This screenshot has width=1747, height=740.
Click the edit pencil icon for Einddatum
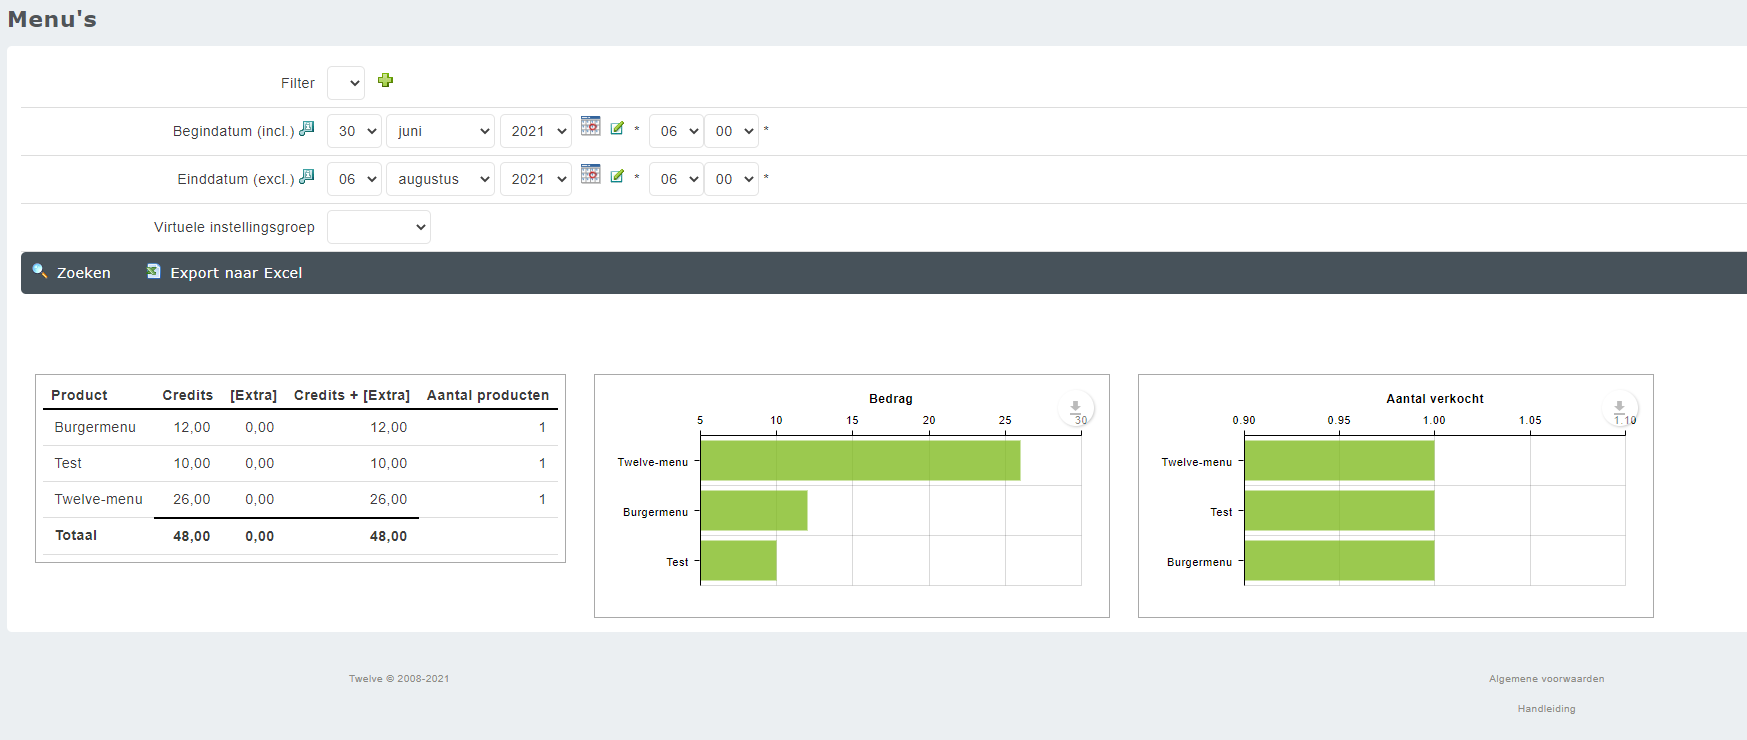point(617,176)
